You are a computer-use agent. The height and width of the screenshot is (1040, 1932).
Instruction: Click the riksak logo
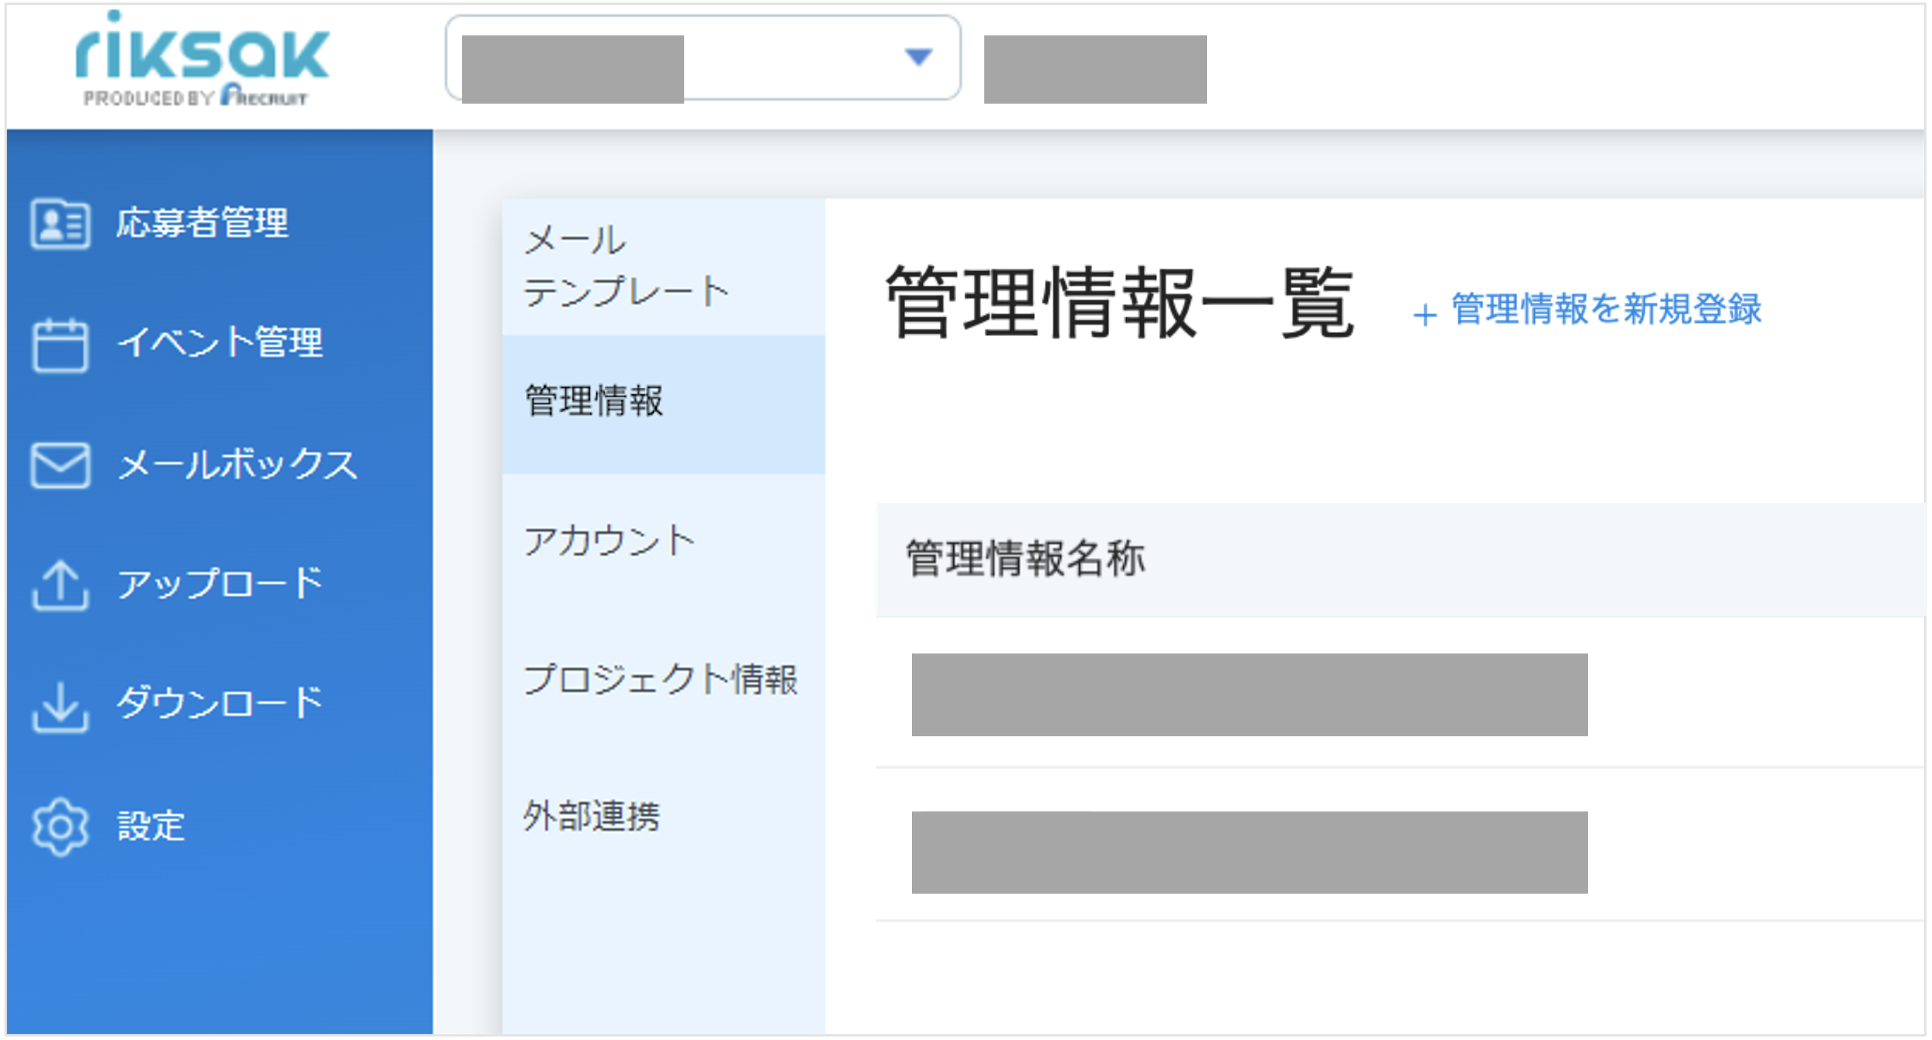202,59
